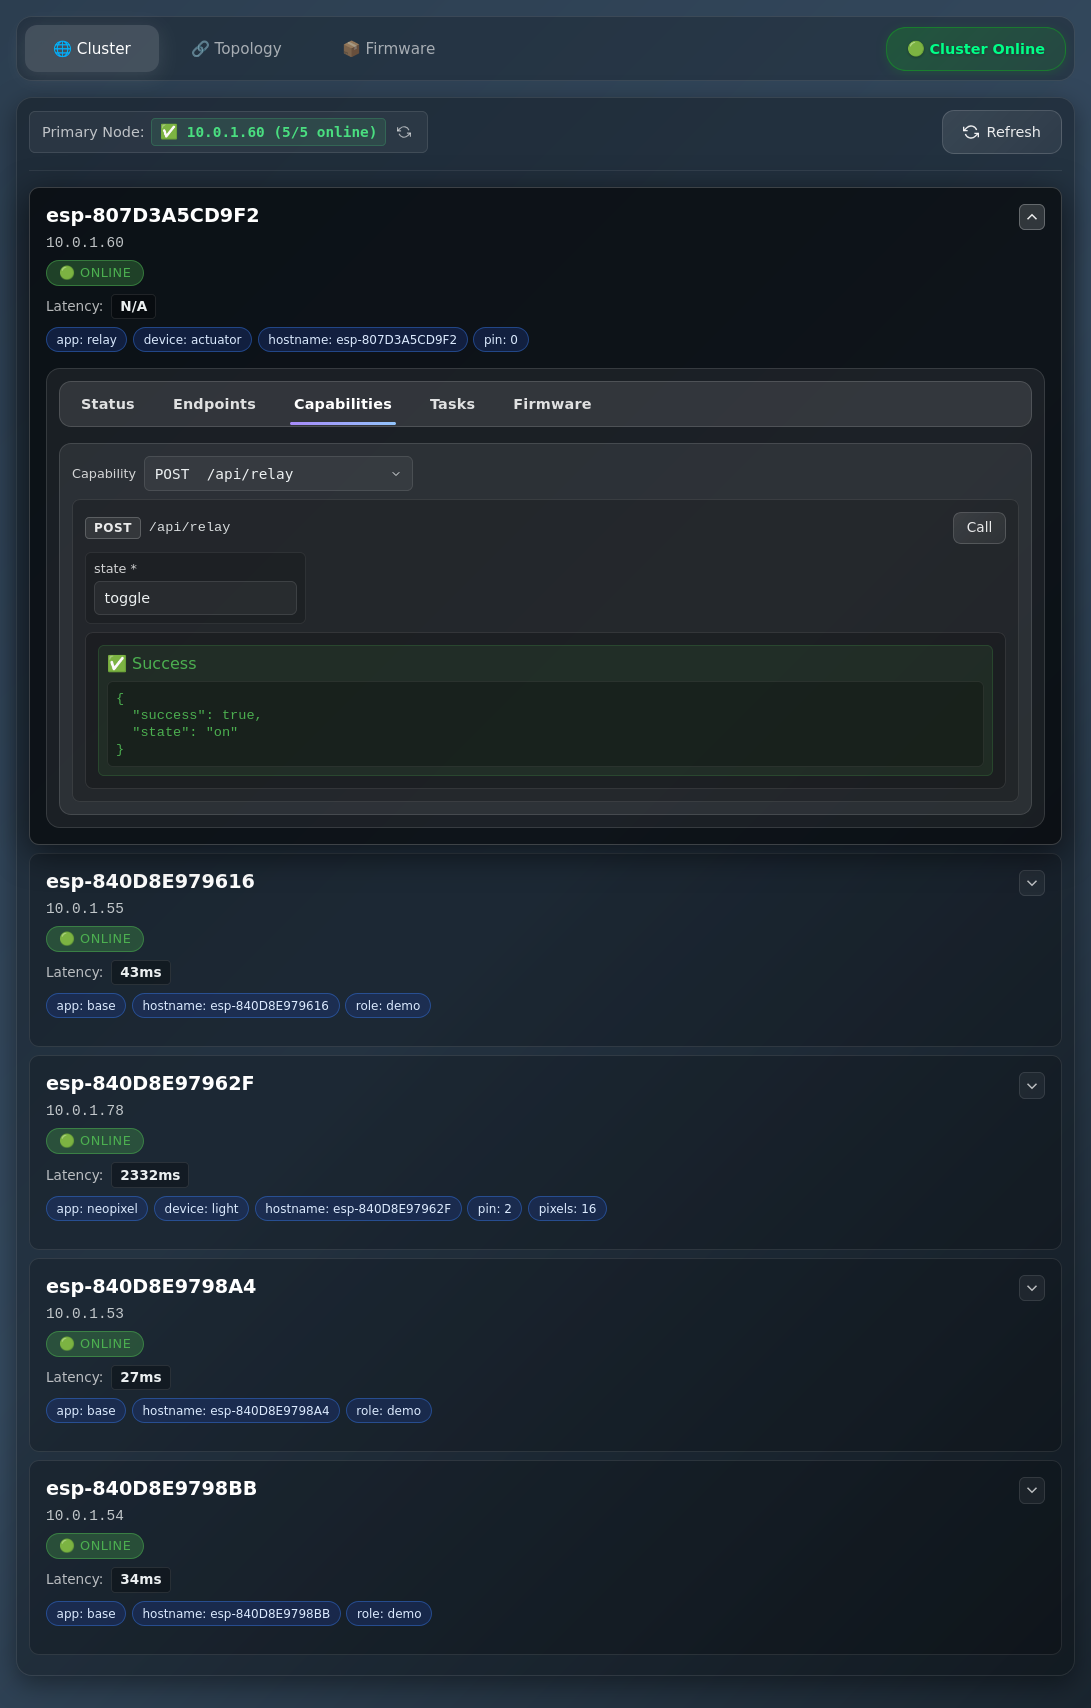Open the node-level Firmware tab
The image size is (1091, 1708).
click(x=552, y=404)
